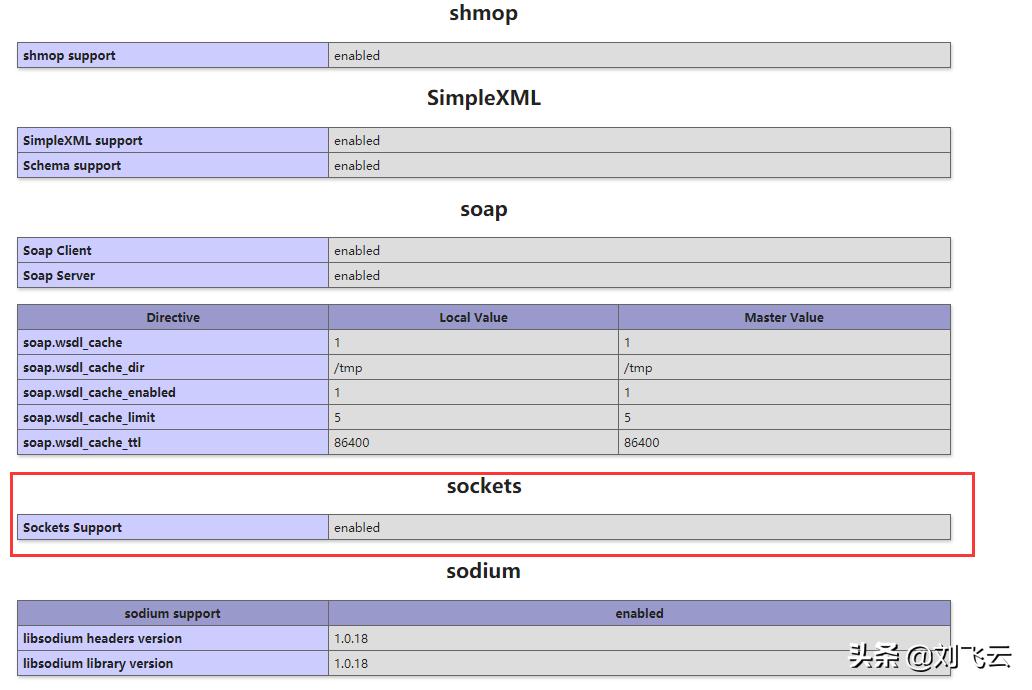Click local value "5" of soap.wsdl_cache_limit
Image resolution: width=1032 pixels, height=690 pixels.
(337, 417)
